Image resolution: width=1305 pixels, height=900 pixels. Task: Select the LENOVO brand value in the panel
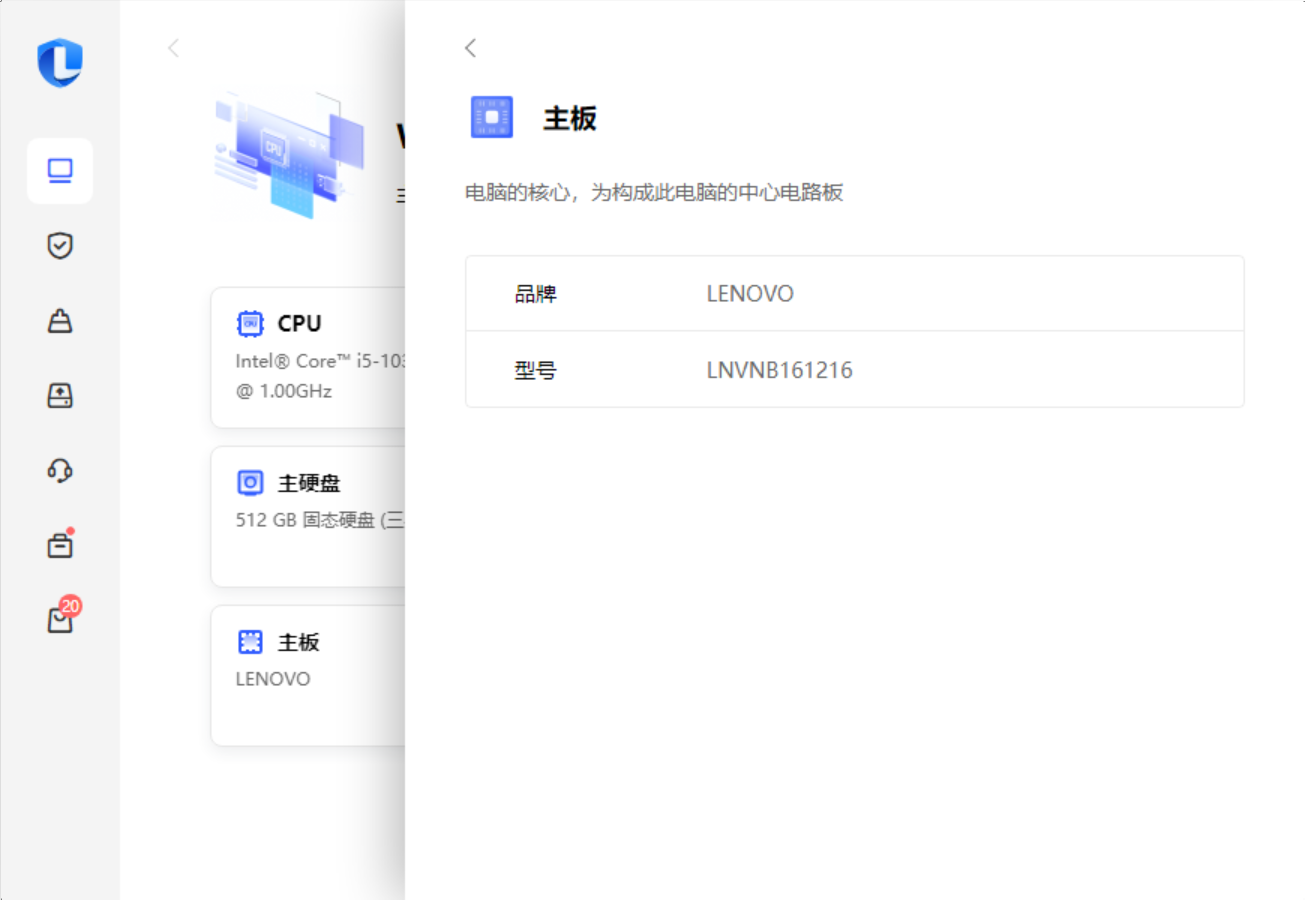pos(750,294)
